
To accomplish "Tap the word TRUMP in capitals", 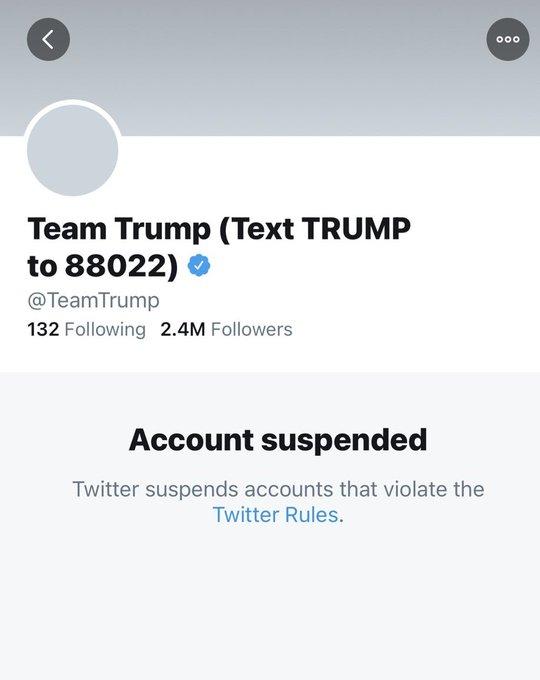I will coord(356,228).
